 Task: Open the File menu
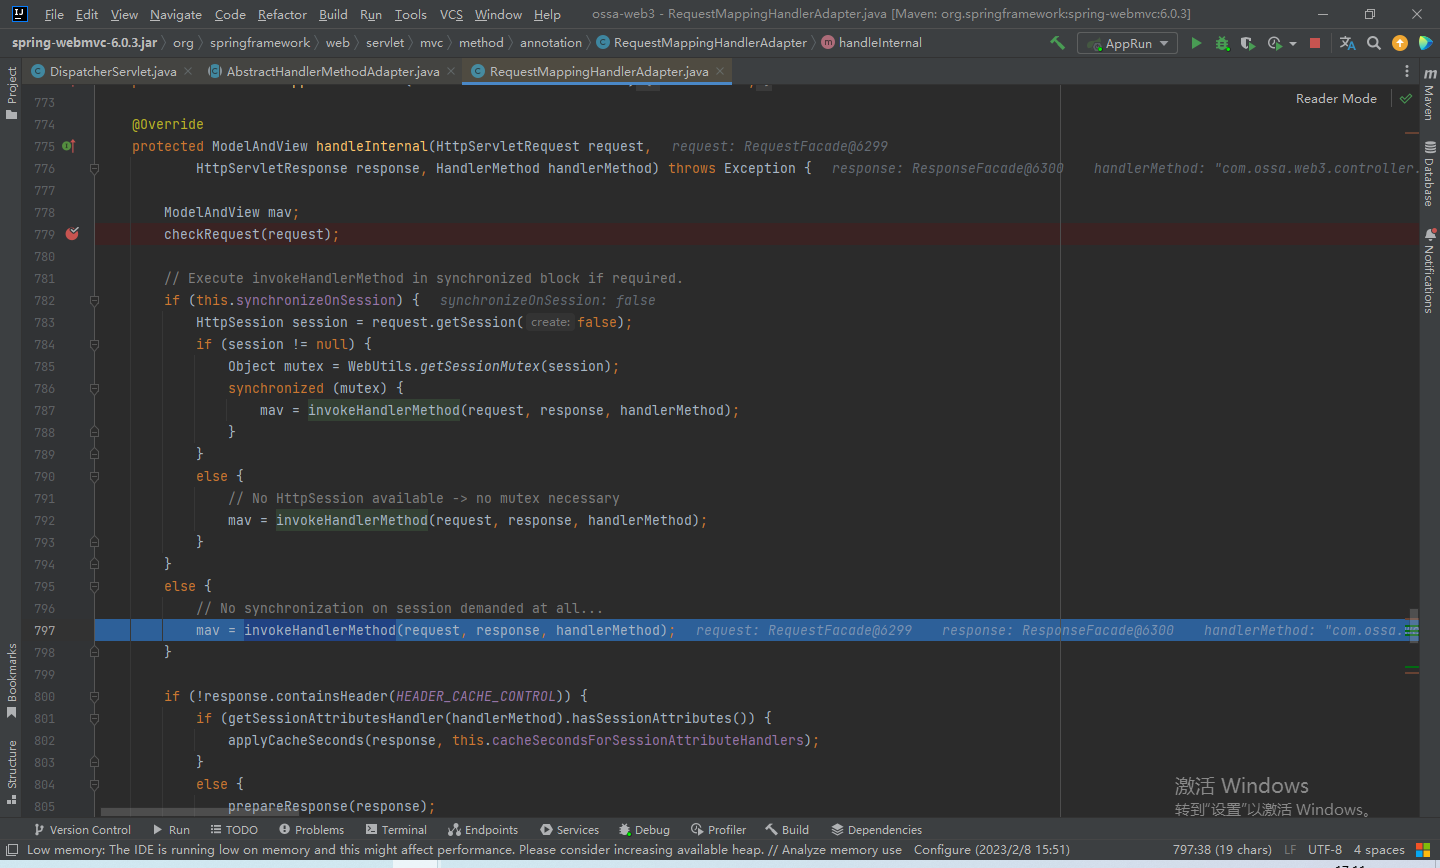tap(54, 14)
